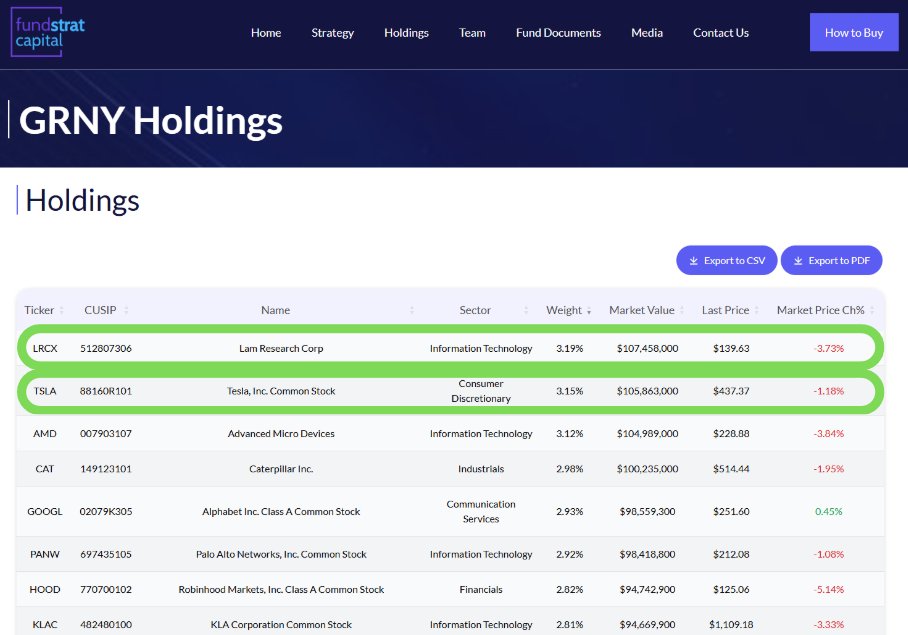Click Financials sector cell
The width and height of the screenshot is (908, 635).
(481, 590)
